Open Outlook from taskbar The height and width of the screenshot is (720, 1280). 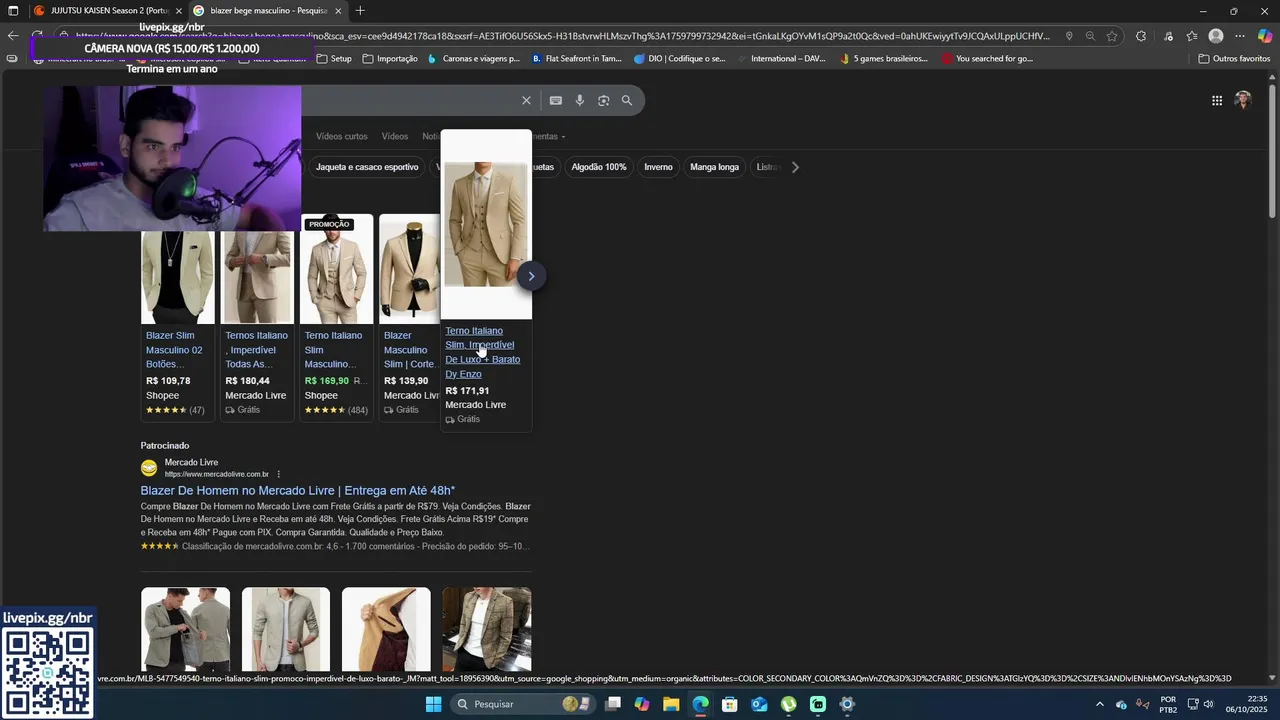[759, 704]
